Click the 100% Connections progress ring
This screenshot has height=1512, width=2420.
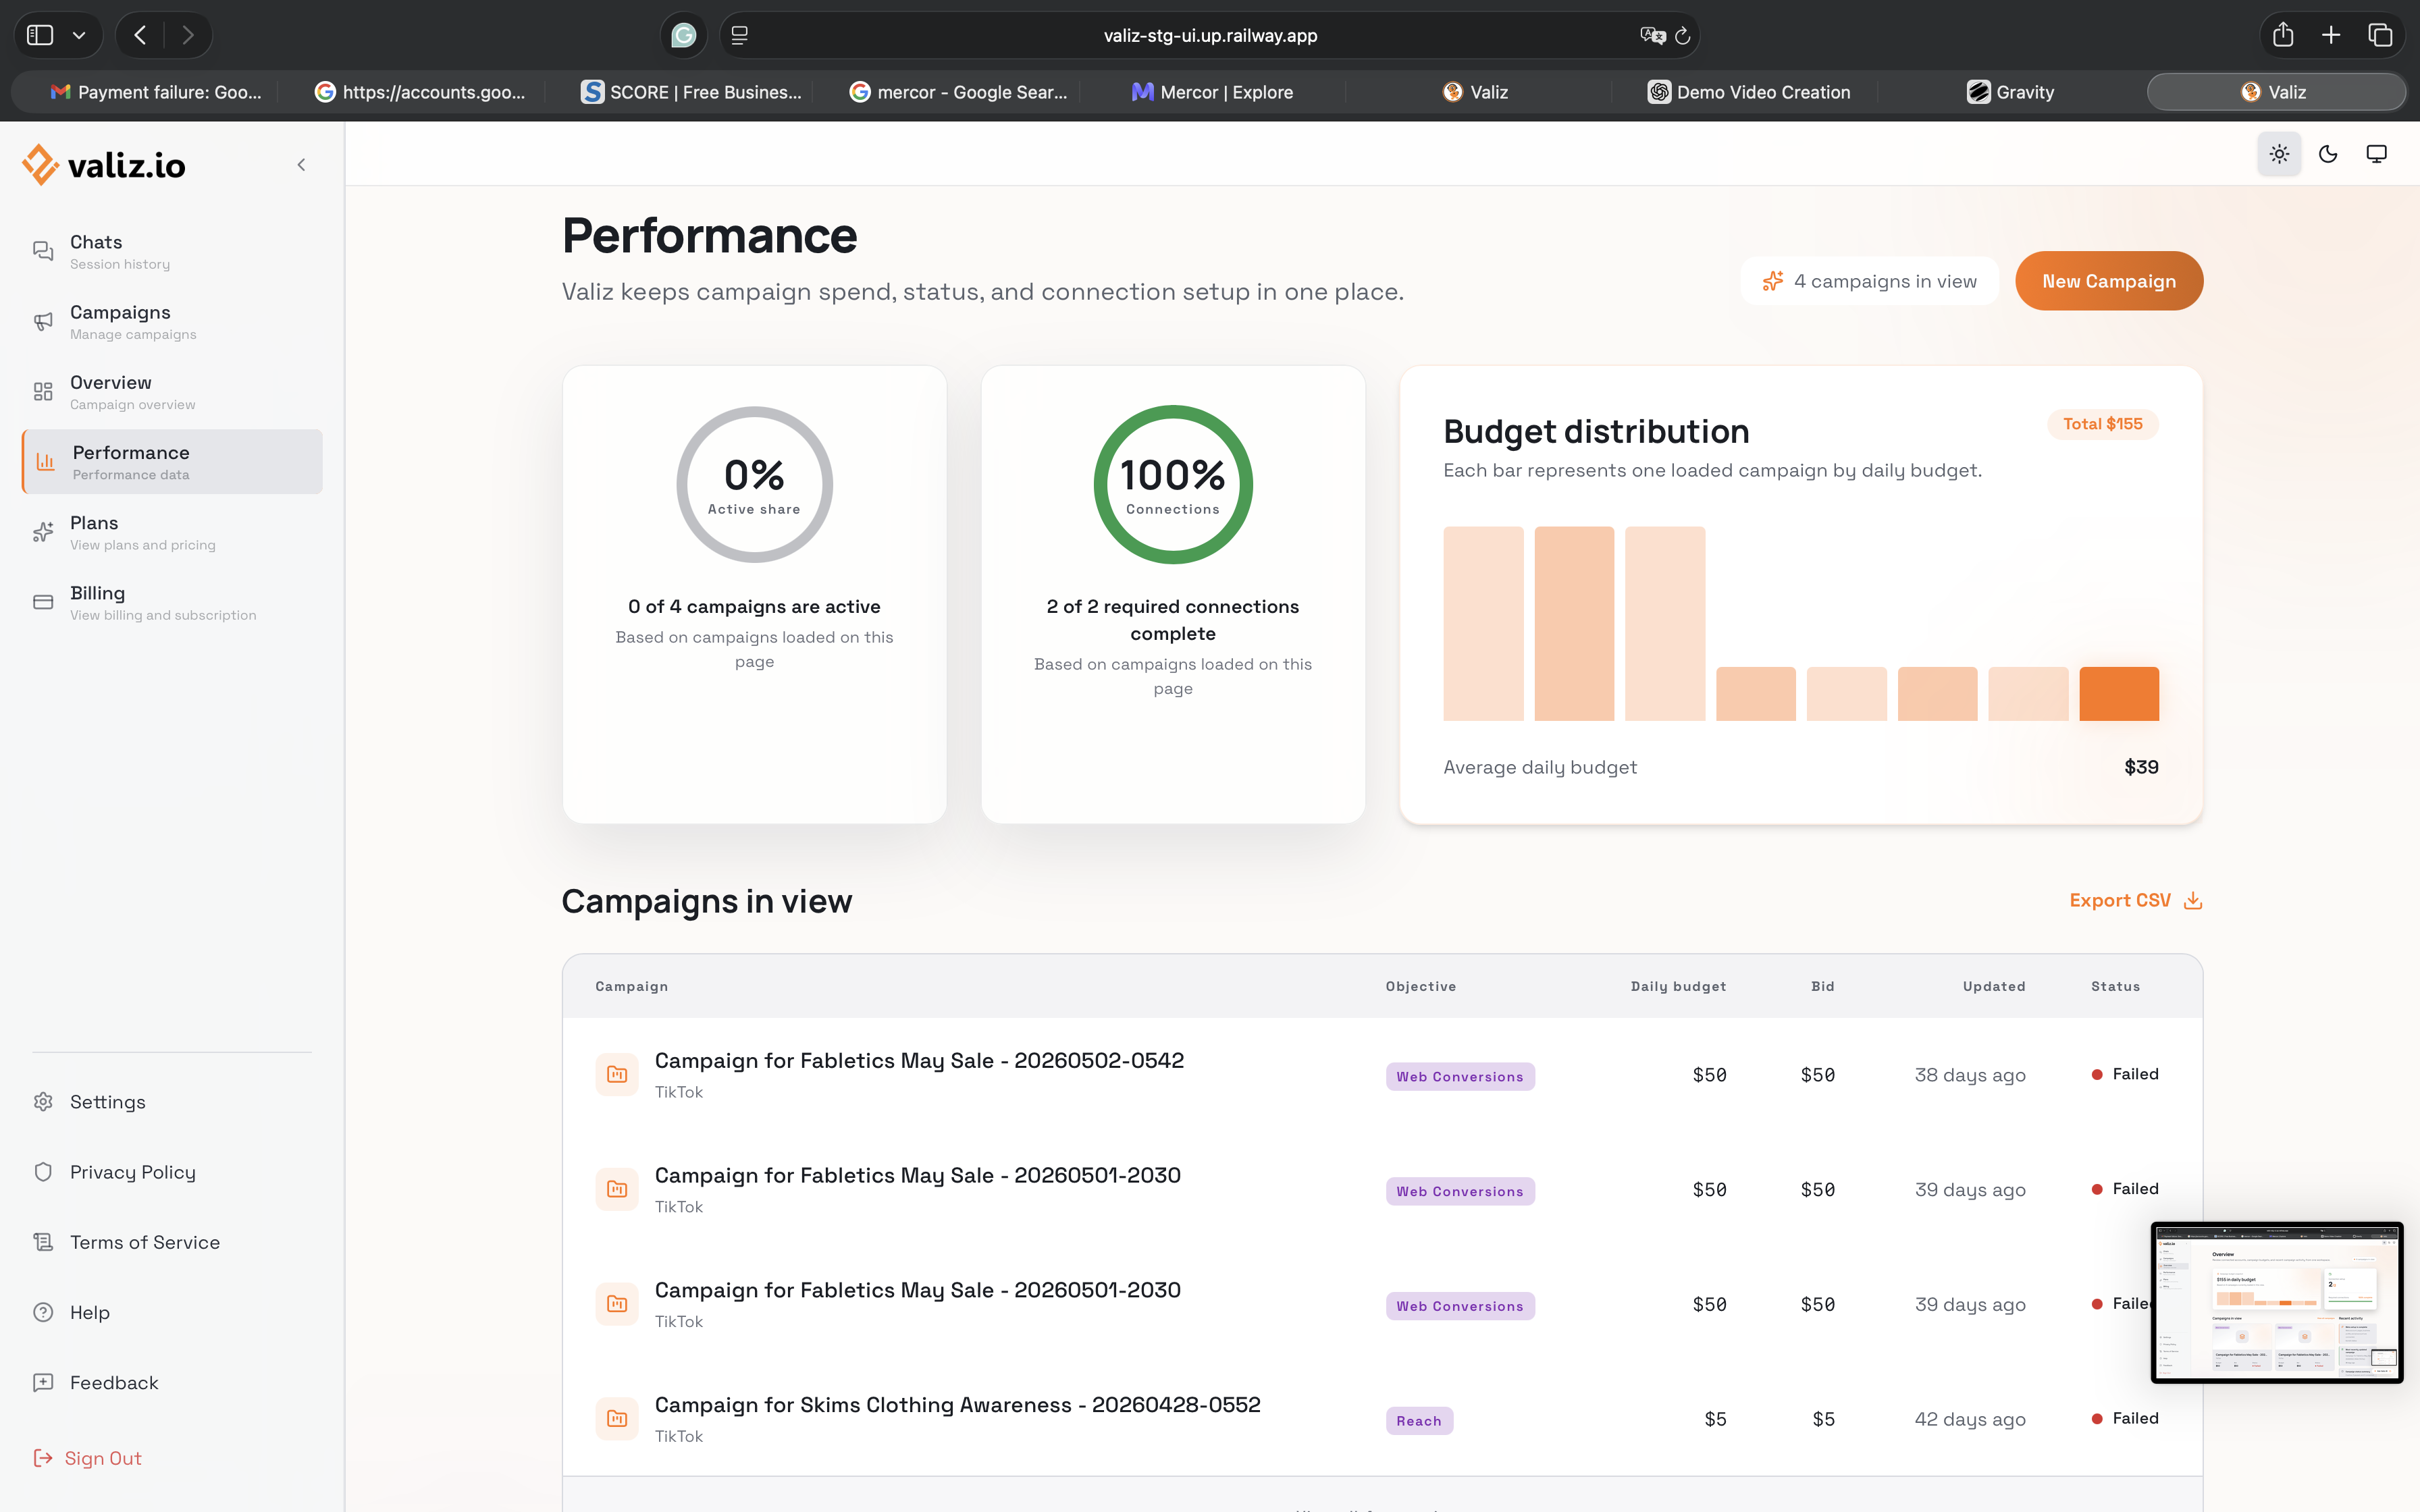[x=1173, y=484]
